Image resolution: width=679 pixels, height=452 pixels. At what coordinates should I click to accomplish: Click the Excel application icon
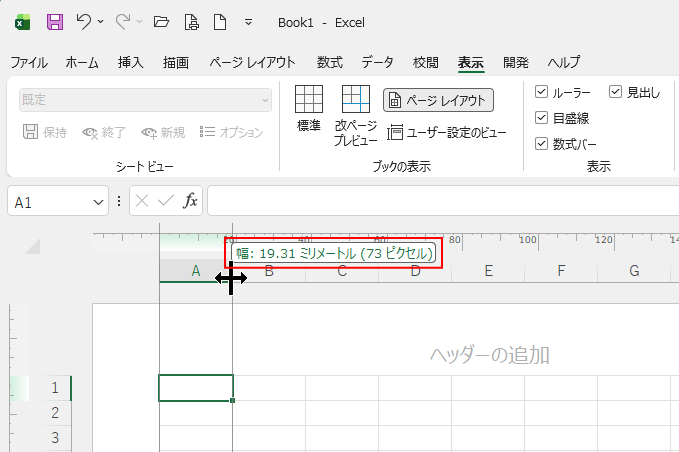click(x=22, y=22)
